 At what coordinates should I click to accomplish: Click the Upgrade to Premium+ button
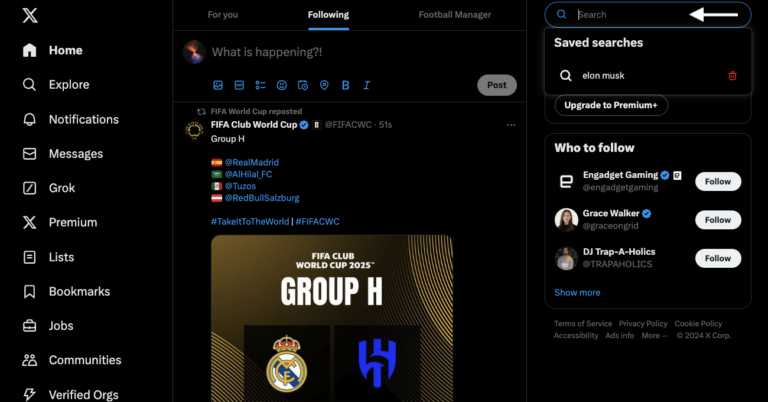(611, 105)
